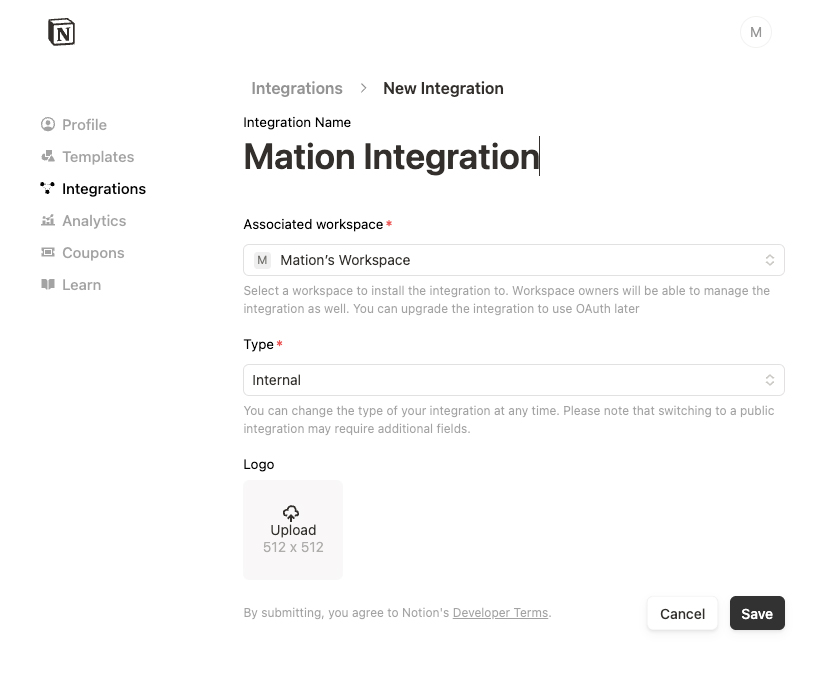Click the Analytics chart icon
Image resolution: width=820 pixels, height=681 pixels.
(x=48, y=220)
